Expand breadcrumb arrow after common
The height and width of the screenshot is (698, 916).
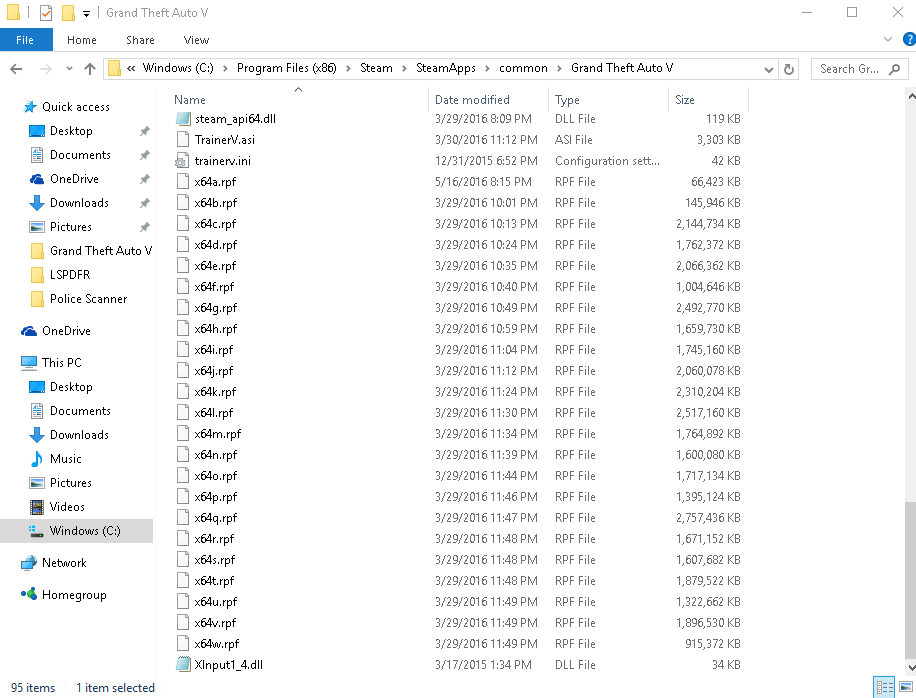[x=559, y=69]
